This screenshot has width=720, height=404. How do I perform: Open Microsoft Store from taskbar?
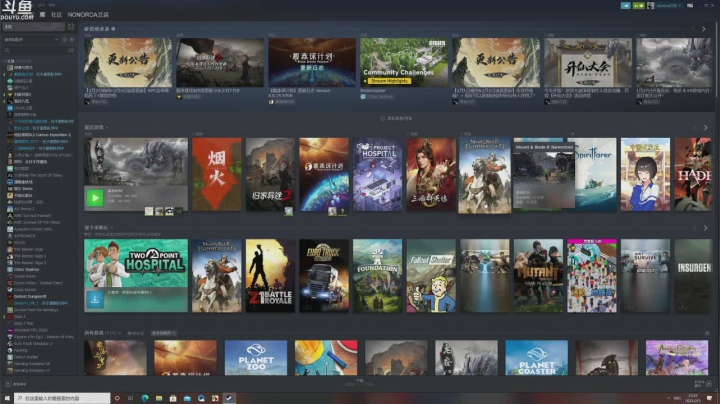pyautogui.click(x=173, y=398)
